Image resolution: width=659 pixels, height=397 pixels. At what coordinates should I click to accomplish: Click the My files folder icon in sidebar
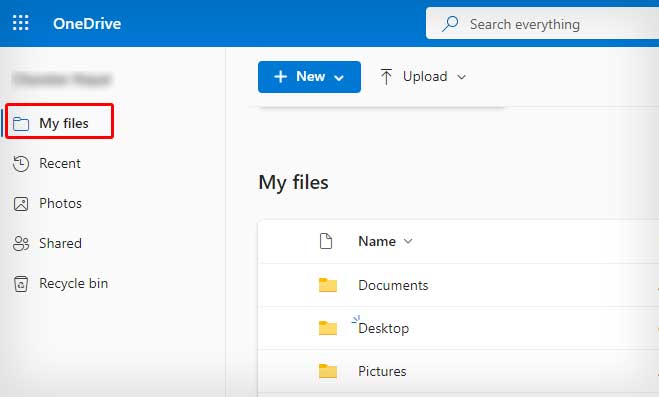[21, 124]
